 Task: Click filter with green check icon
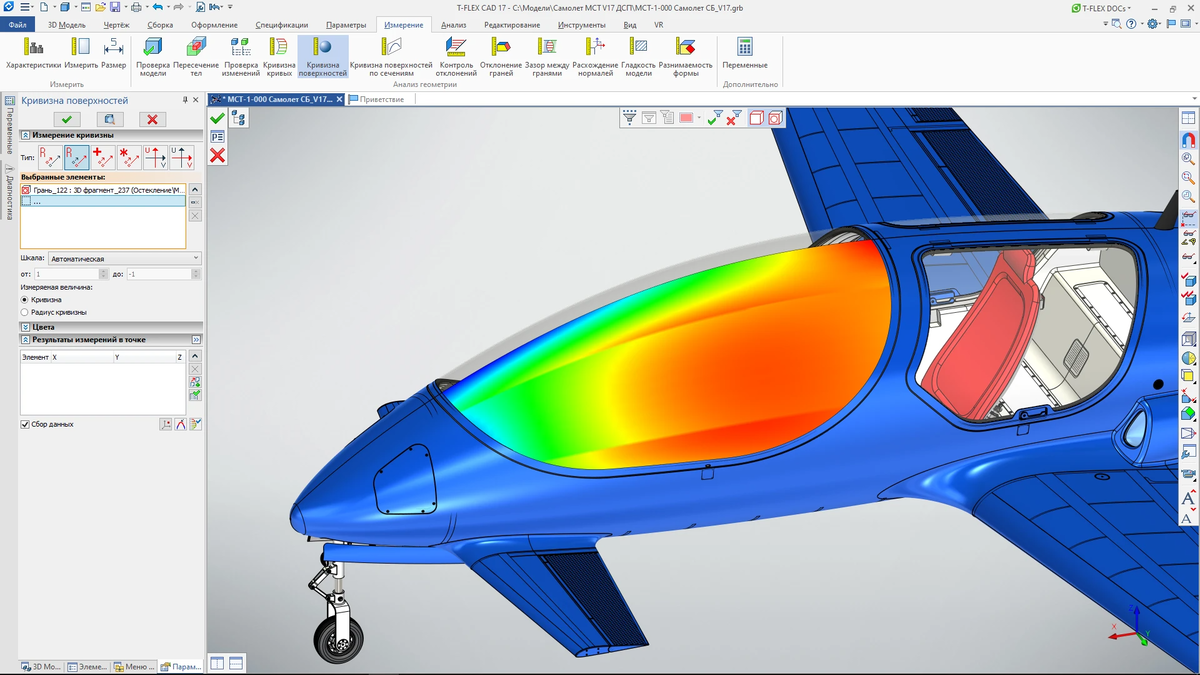tap(714, 118)
